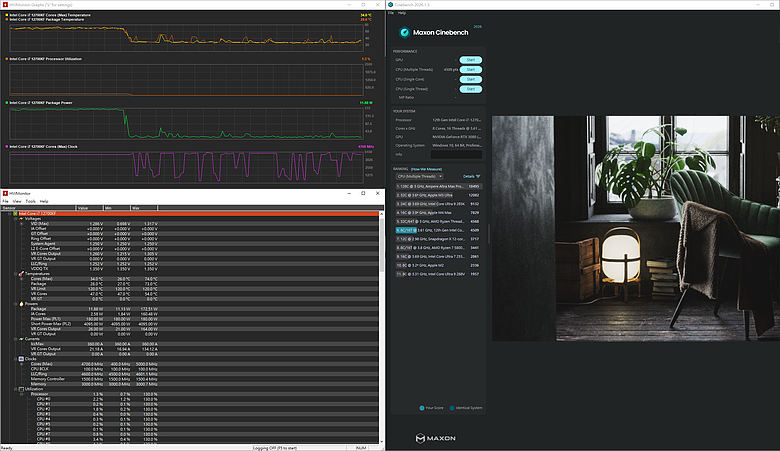Collapse the Voltages group

(15, 219)
